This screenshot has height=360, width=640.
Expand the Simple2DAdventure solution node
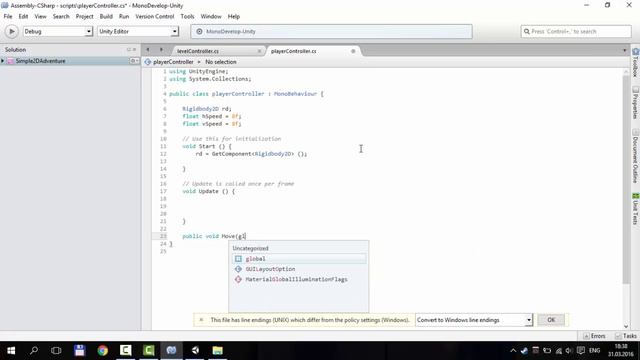[x=3, y=61]
